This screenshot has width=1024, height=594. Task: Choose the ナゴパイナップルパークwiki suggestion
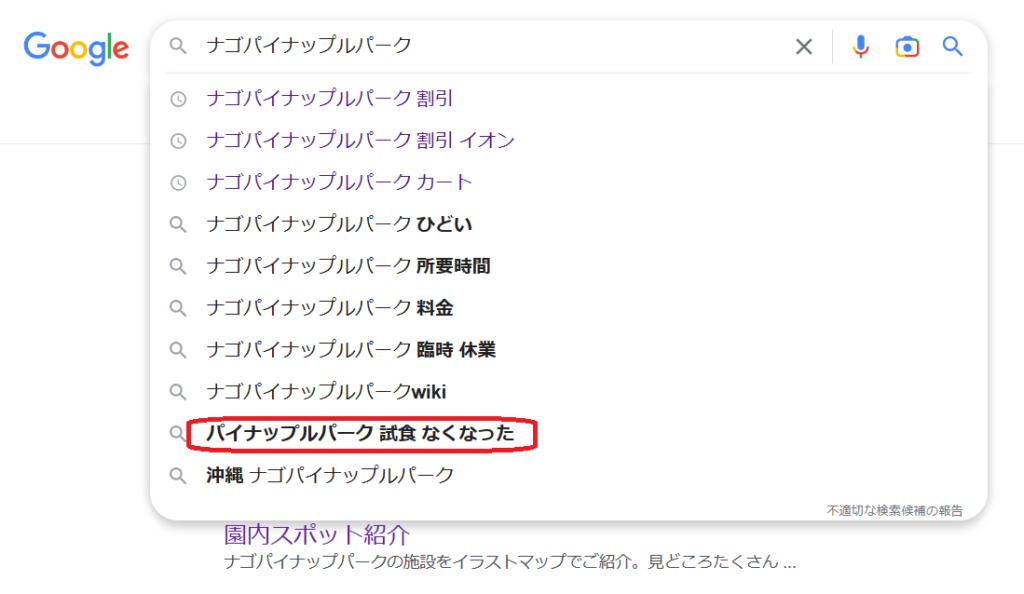pyautogui.click(x=326, y=391)
